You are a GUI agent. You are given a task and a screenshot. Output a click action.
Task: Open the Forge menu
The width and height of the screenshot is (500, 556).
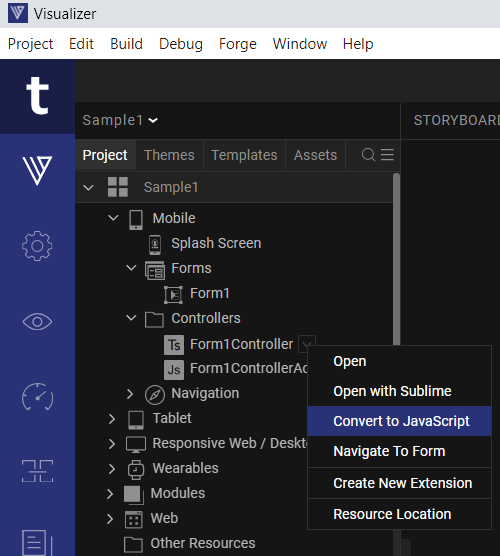pyautogui.click(x=238, y=44)
